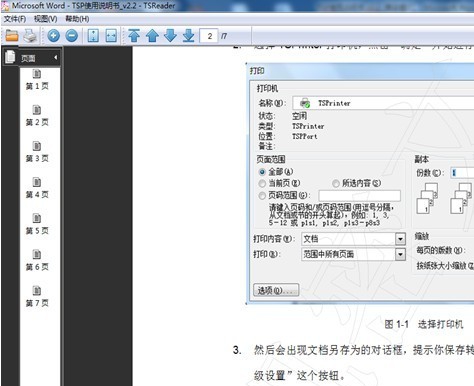Click the TSPPort location text
474x386 pixels.
[x=305, y=136]
